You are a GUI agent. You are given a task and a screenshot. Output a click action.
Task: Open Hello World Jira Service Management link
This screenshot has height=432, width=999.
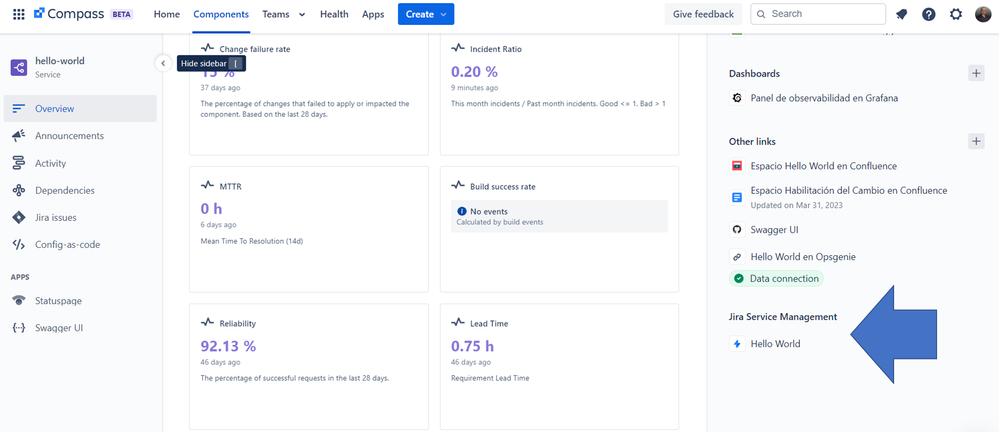[775, 344]
